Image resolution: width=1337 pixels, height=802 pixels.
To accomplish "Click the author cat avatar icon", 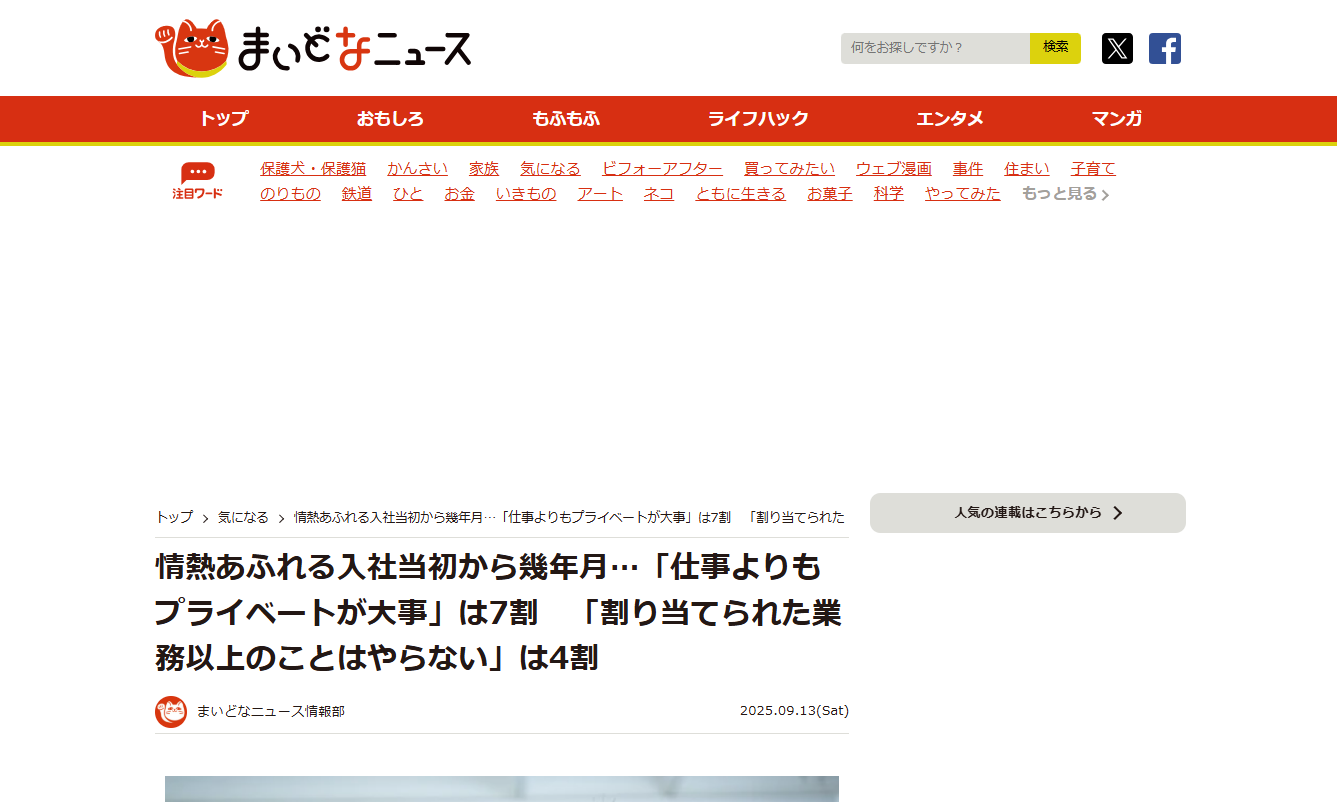I will [x=171, y=711].
